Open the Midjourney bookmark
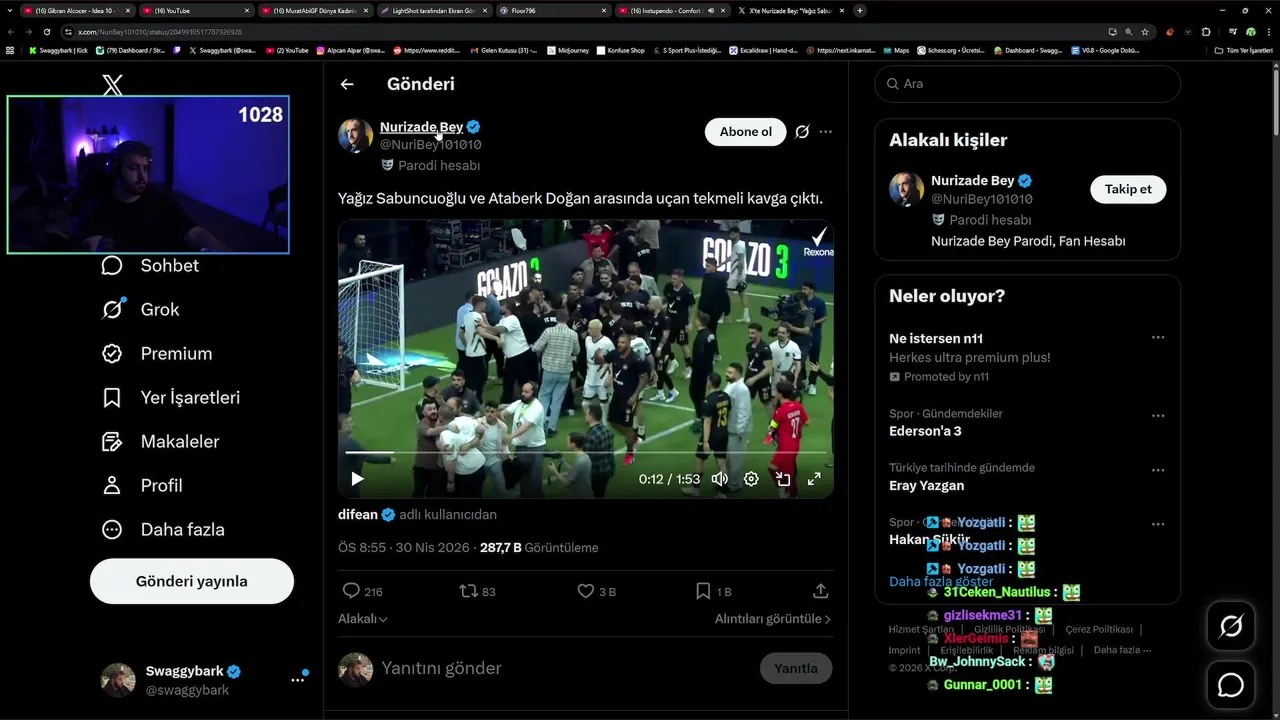 click(568, 50)
